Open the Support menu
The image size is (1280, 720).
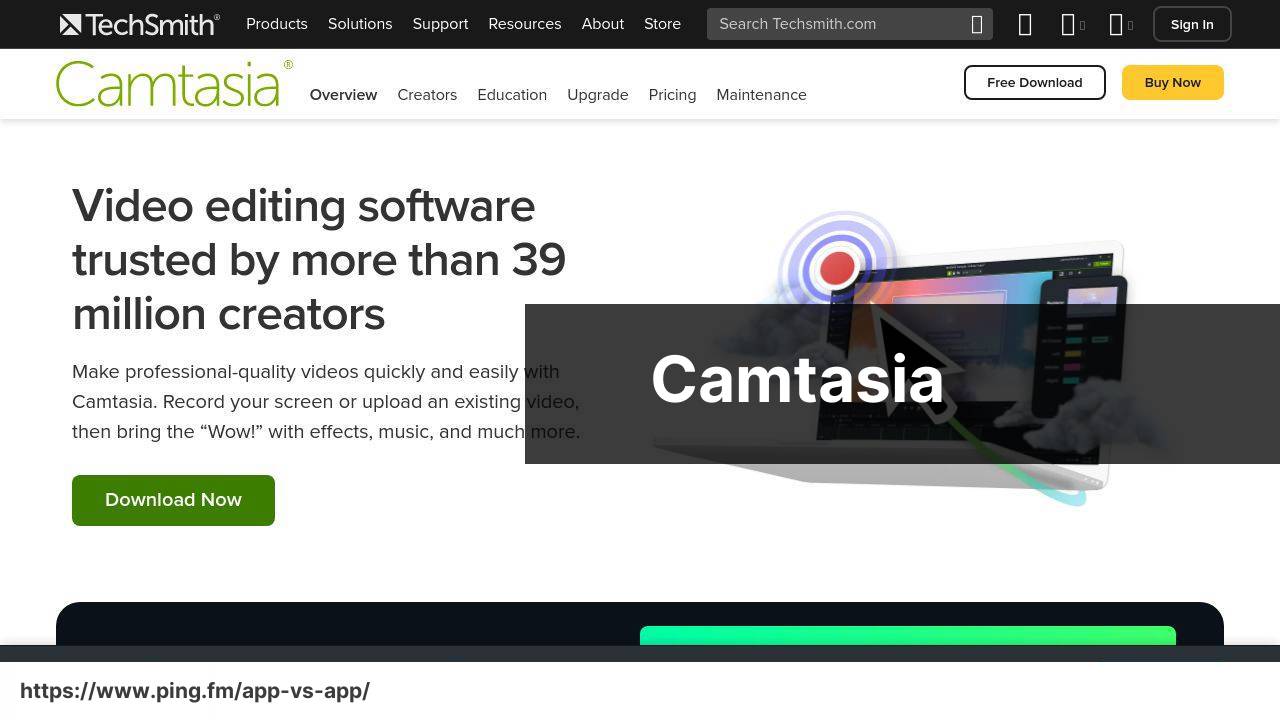point(440,24)
